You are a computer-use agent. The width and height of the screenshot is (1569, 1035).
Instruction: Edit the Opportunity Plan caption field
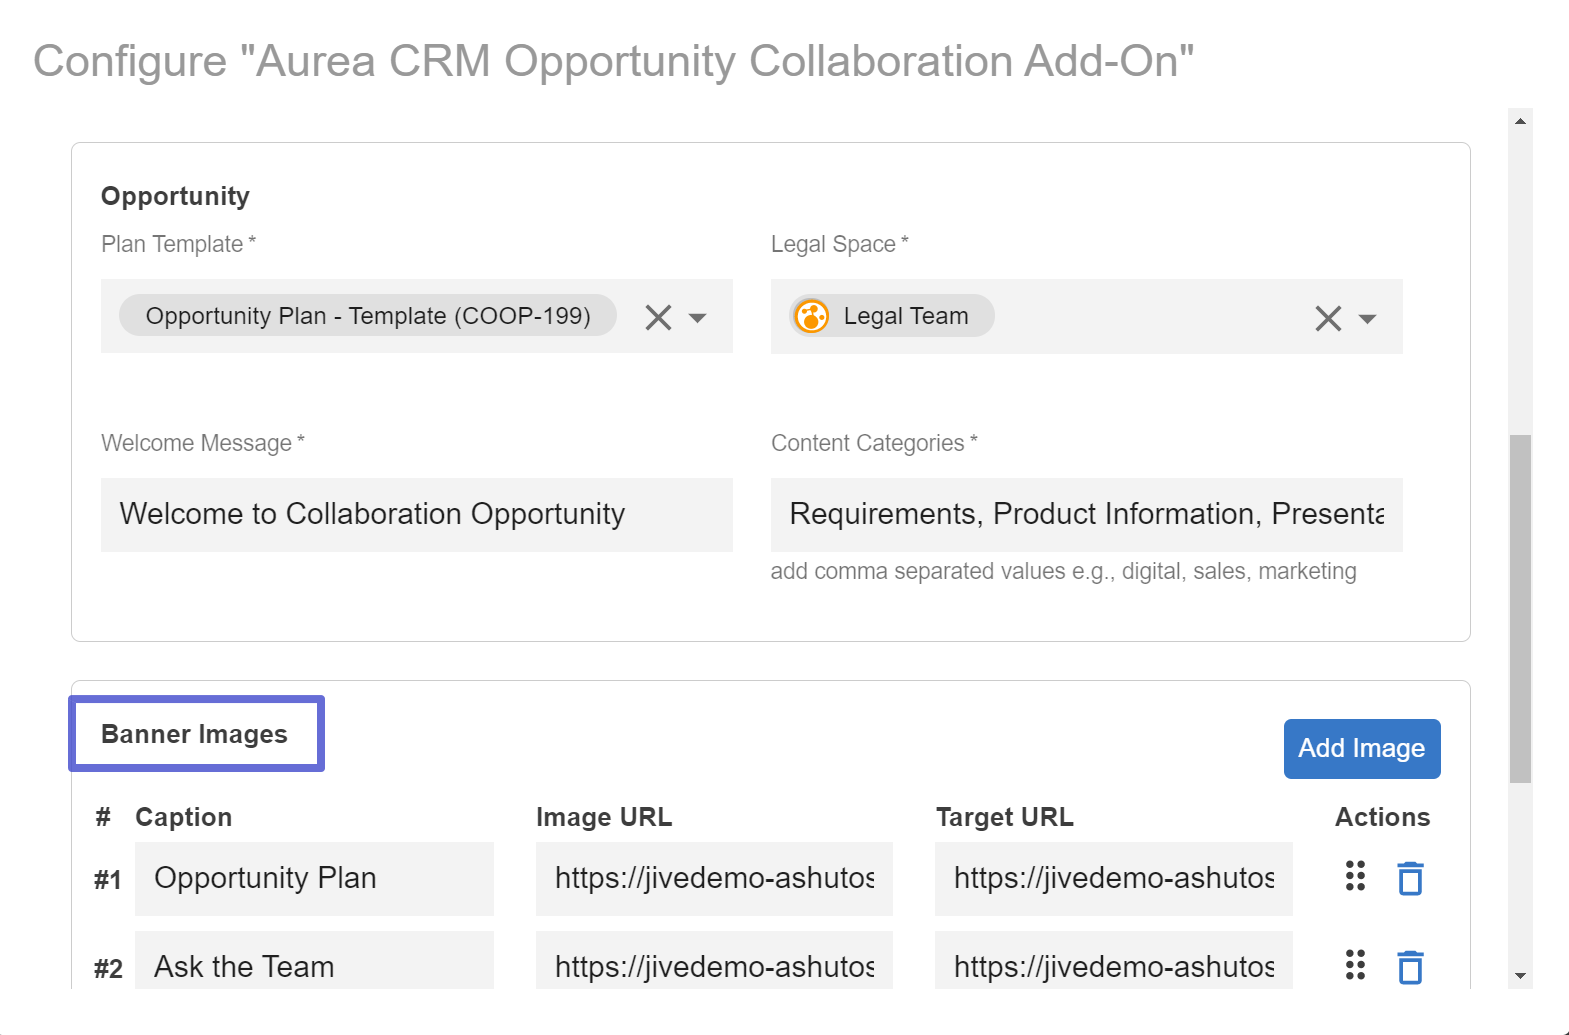(x=314, y=878)
